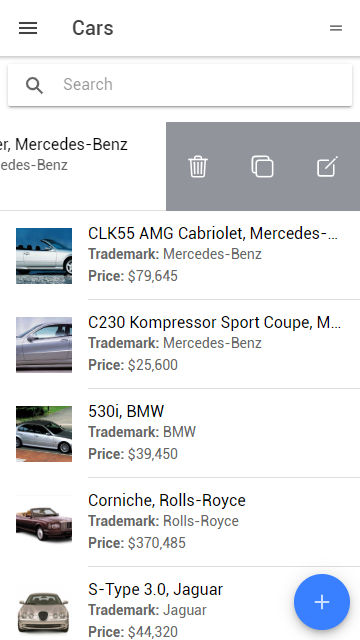Delete the swiped car with trash icon

point(198,167)
